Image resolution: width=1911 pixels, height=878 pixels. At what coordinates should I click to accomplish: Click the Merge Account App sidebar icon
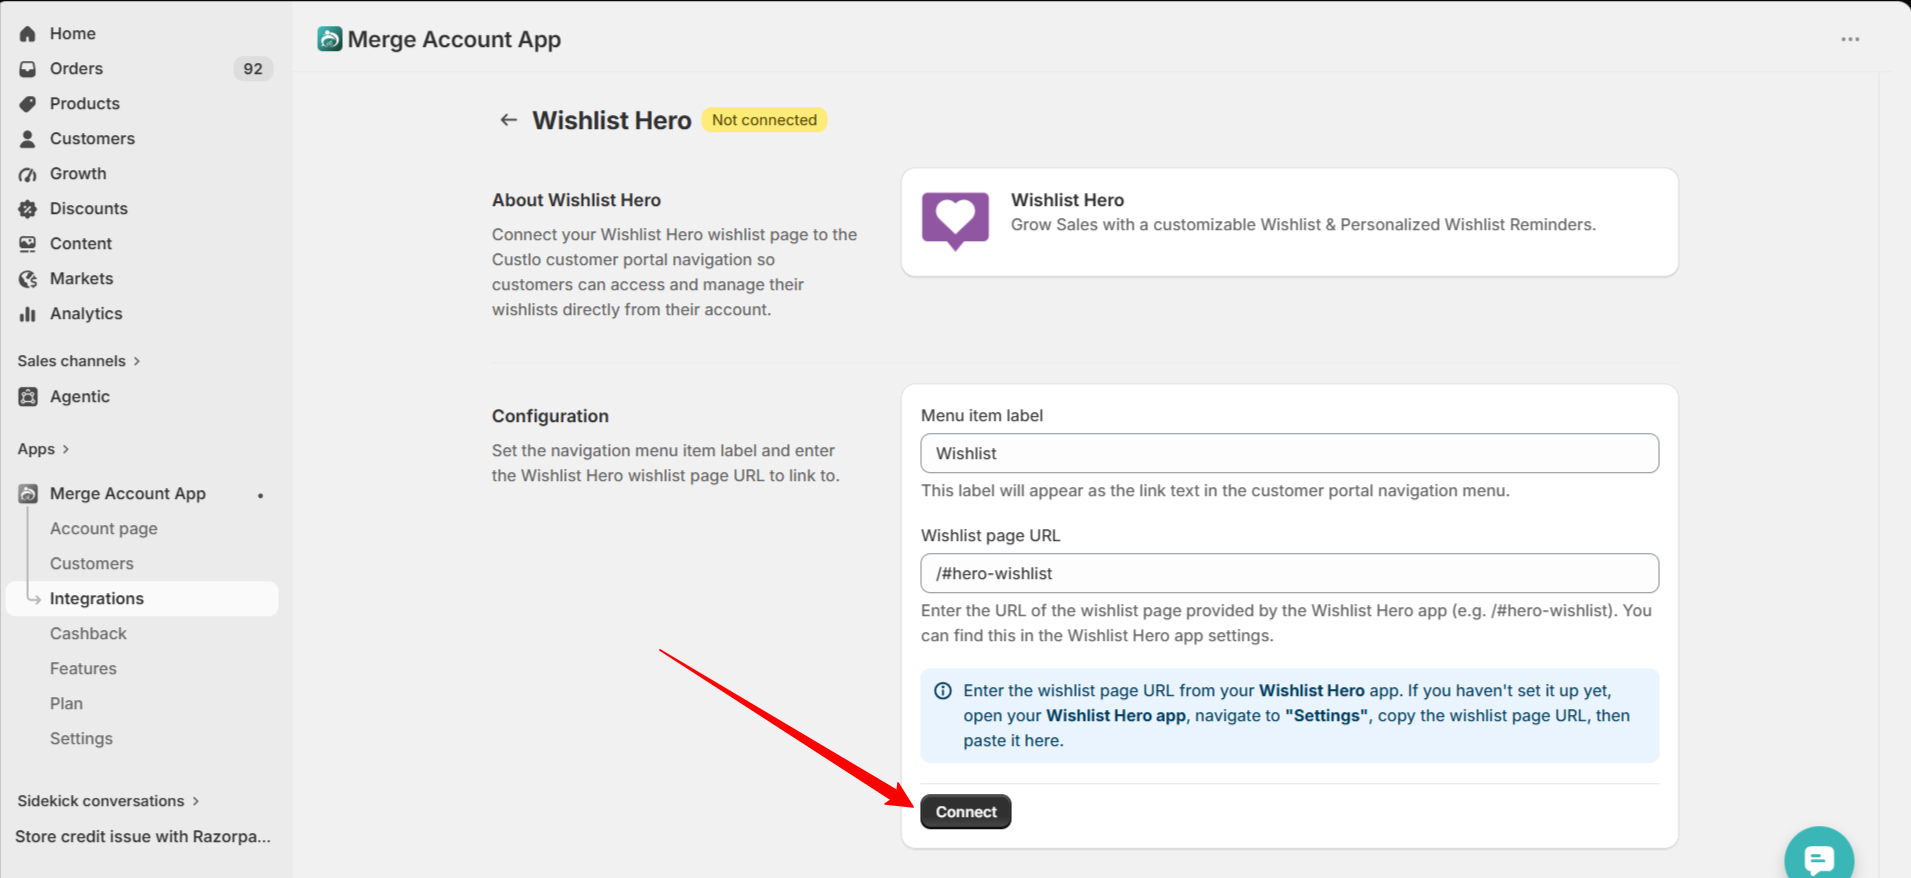click(x=28, y=494)
